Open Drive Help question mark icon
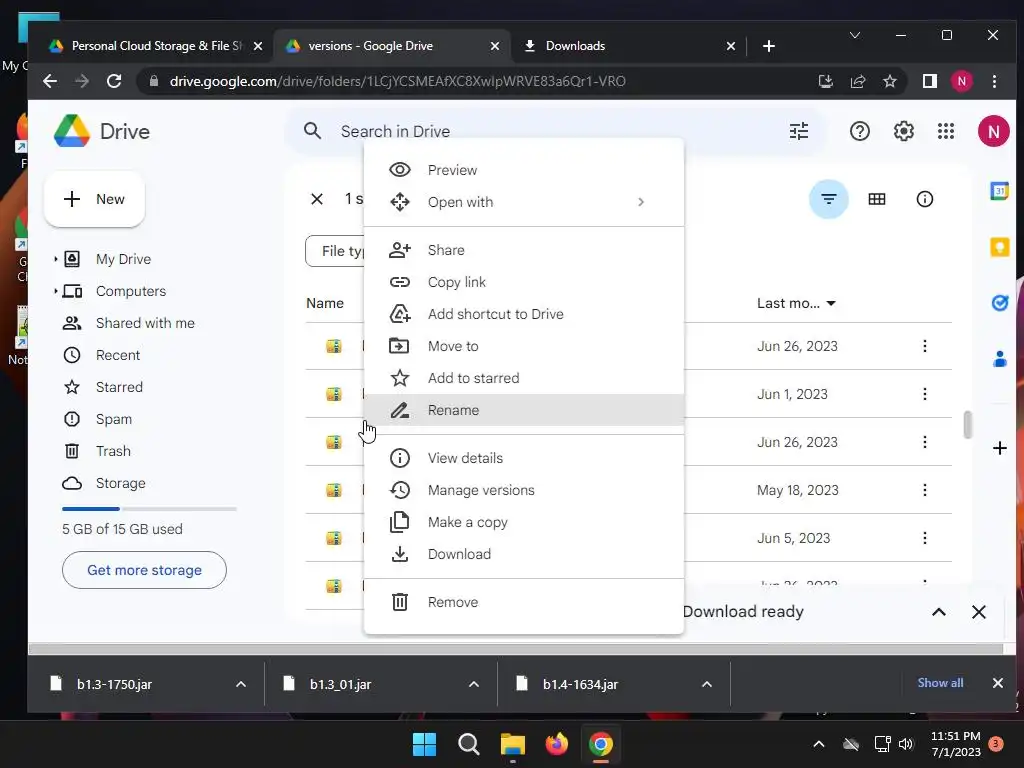The width and height of the screenshot is (1024, 768). (x=859, y=131)
